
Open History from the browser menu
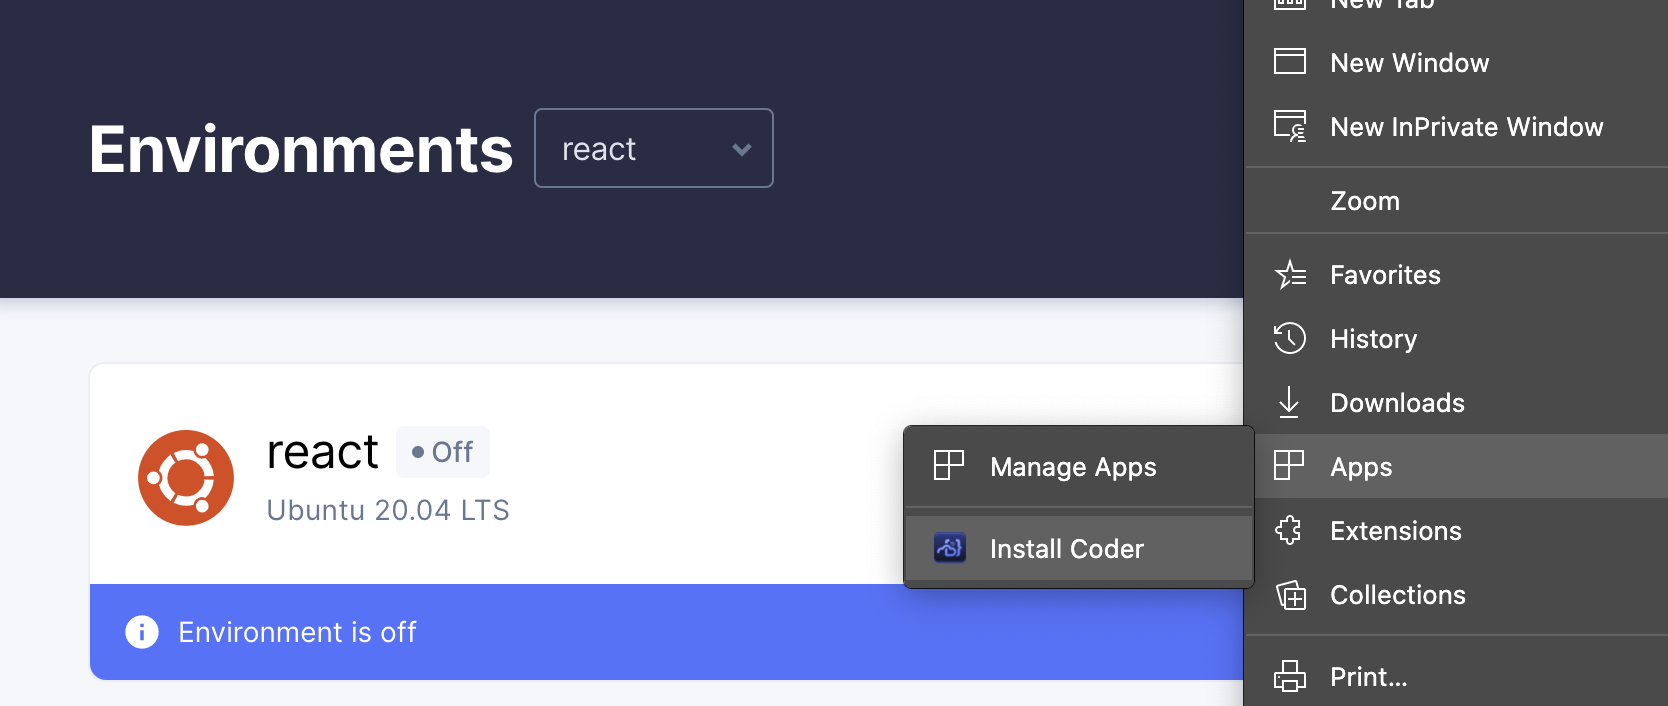tap(1456, 339)
